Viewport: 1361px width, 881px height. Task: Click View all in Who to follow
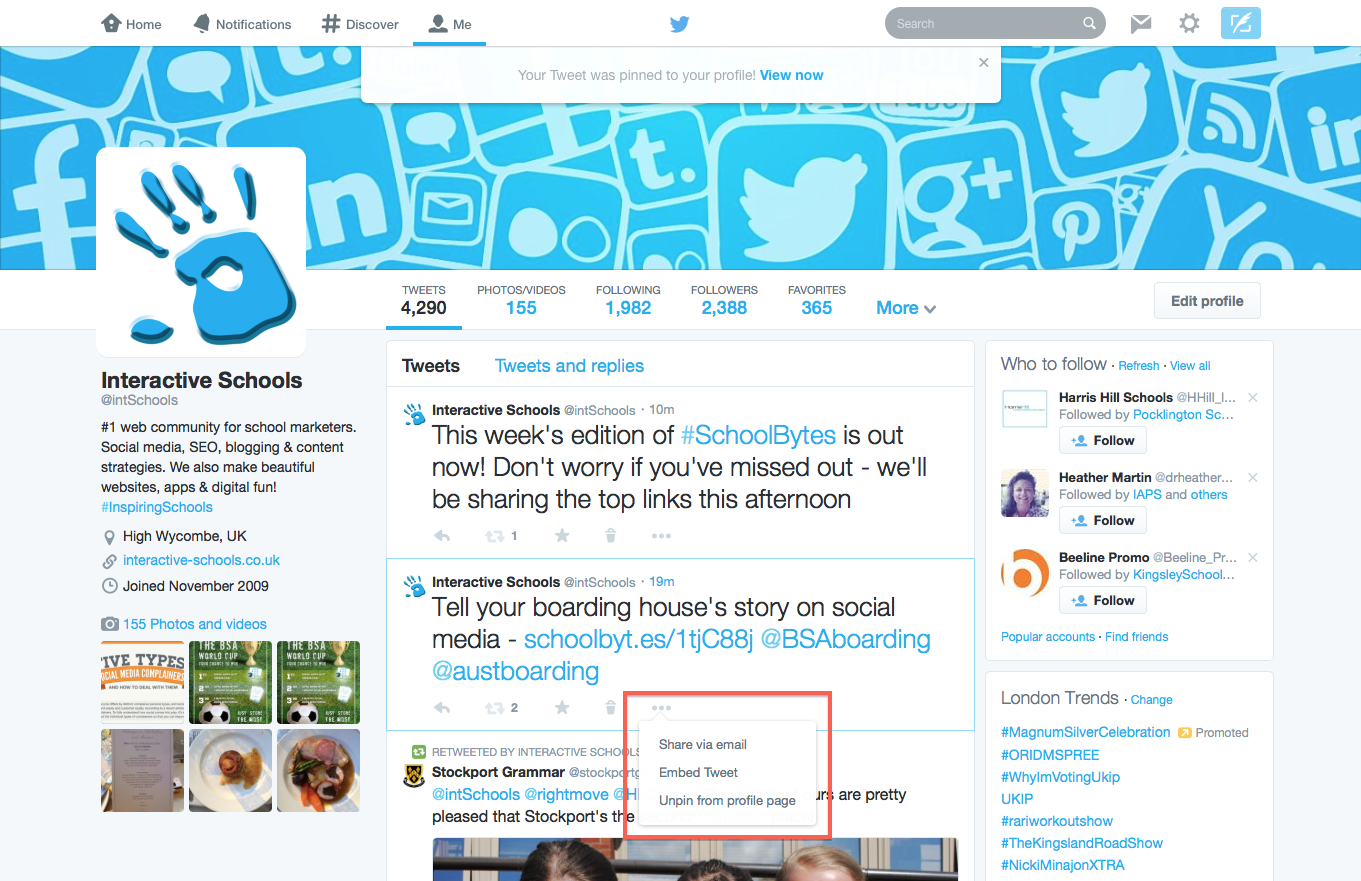click(1190, 366)
